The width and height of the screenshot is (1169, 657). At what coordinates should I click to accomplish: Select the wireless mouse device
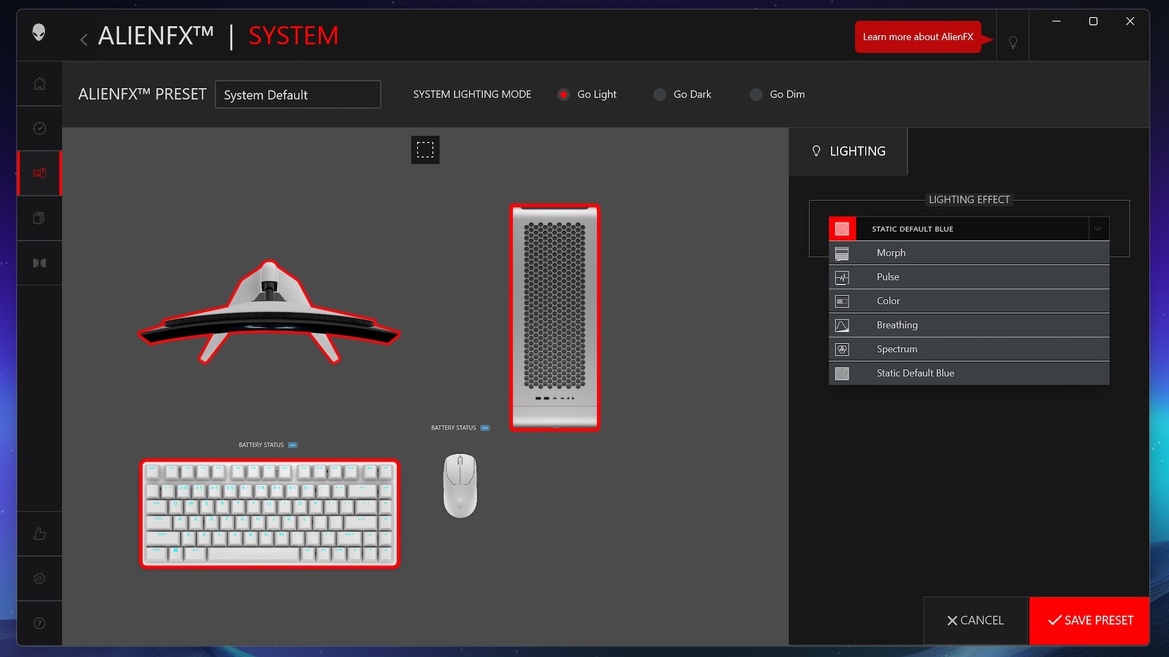pos(460,485)
